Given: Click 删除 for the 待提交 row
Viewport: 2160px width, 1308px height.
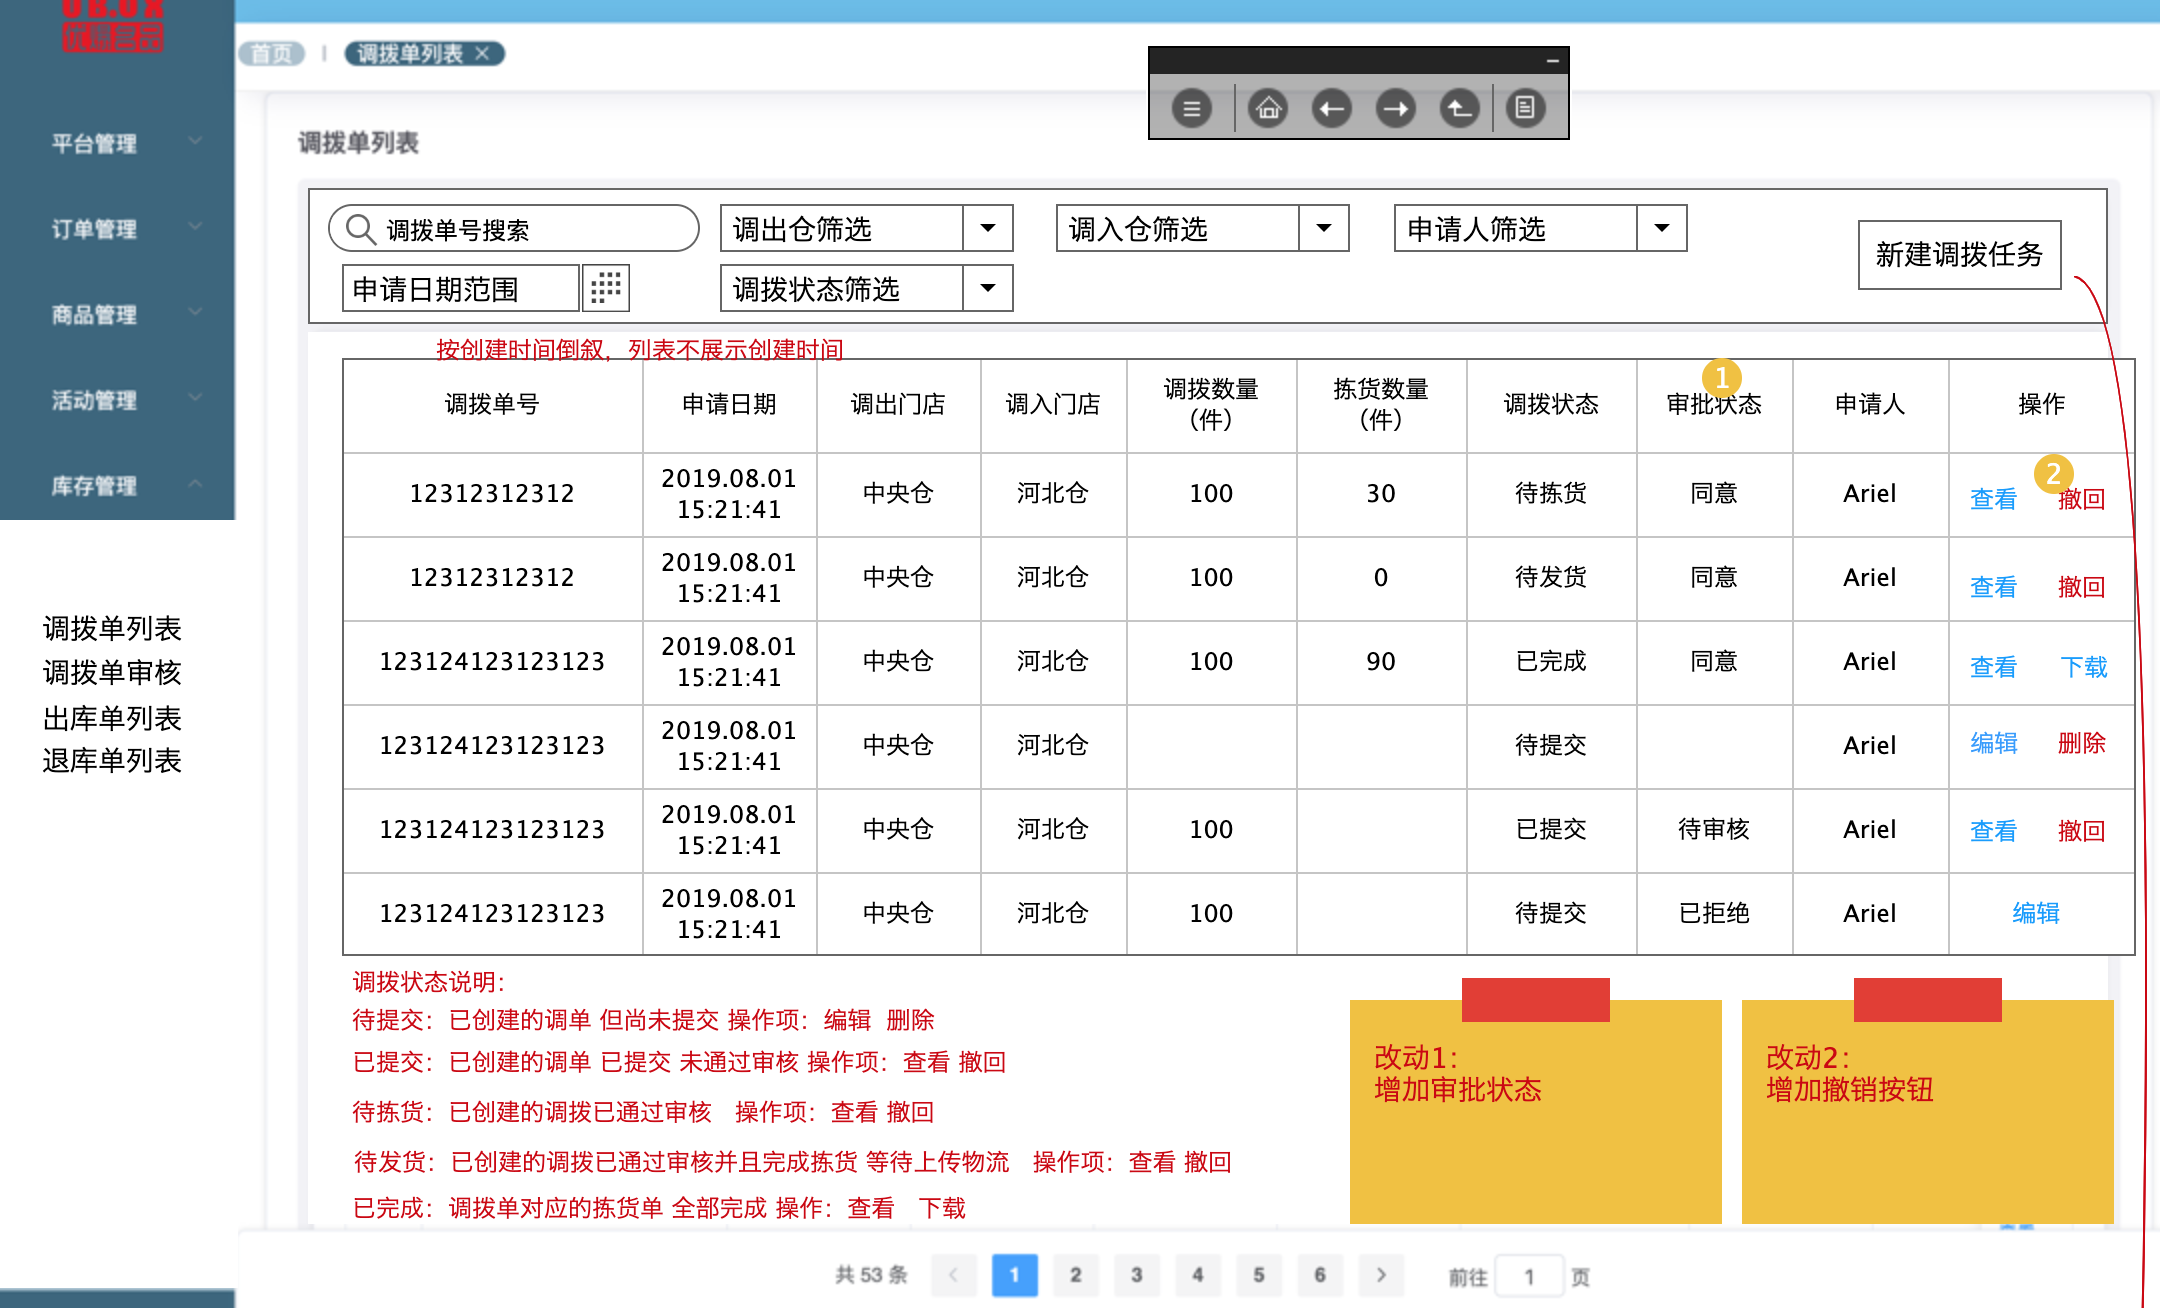Looking at the screenshot, I should (2082, 743).
